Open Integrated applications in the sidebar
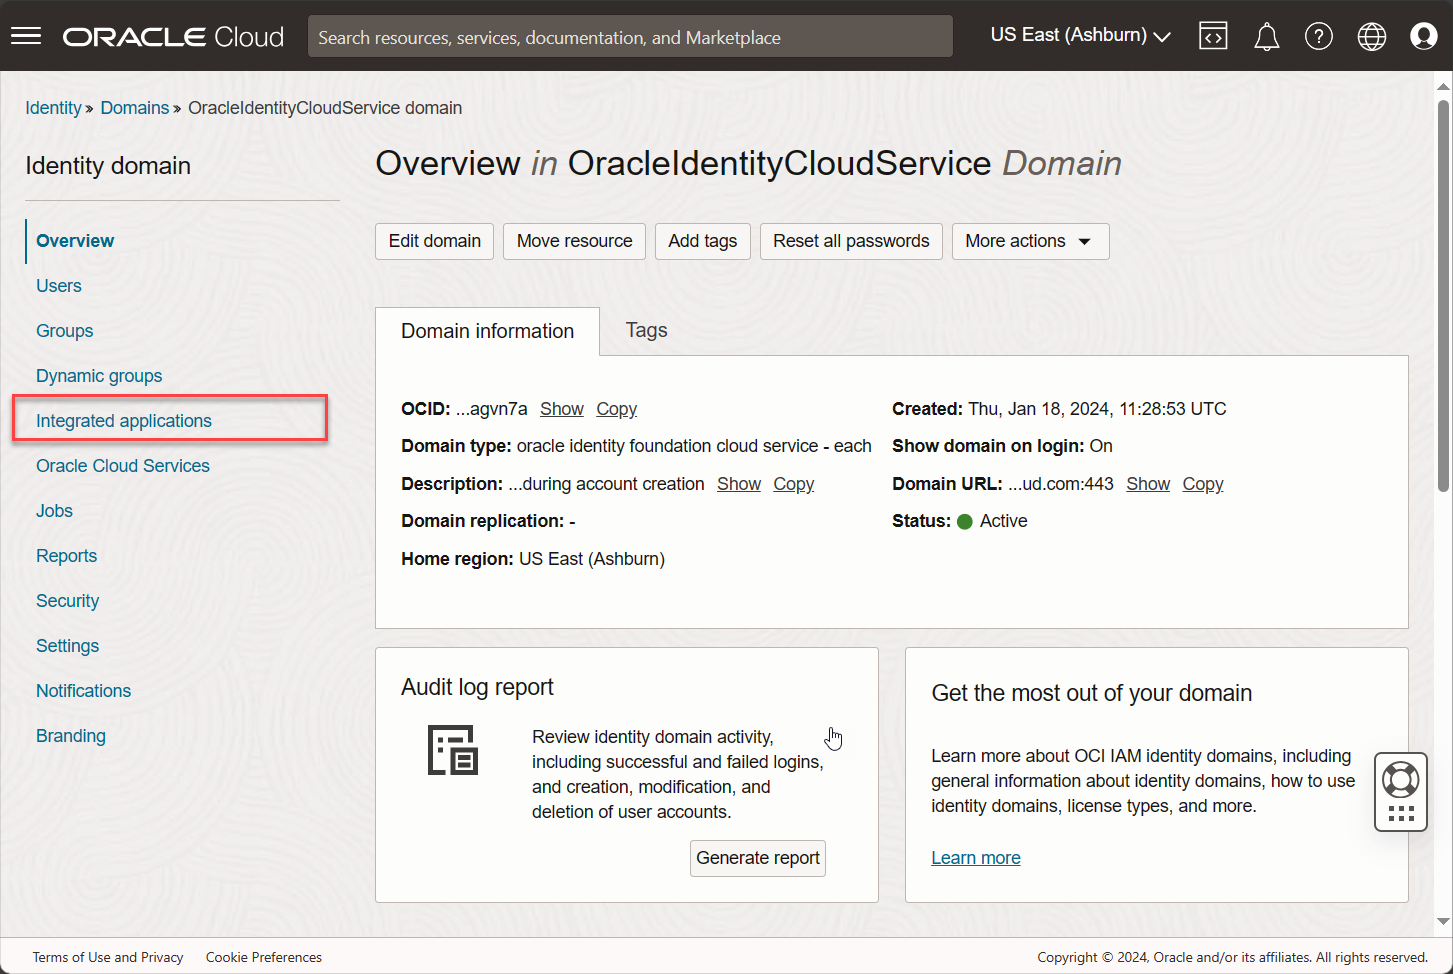 124,421
